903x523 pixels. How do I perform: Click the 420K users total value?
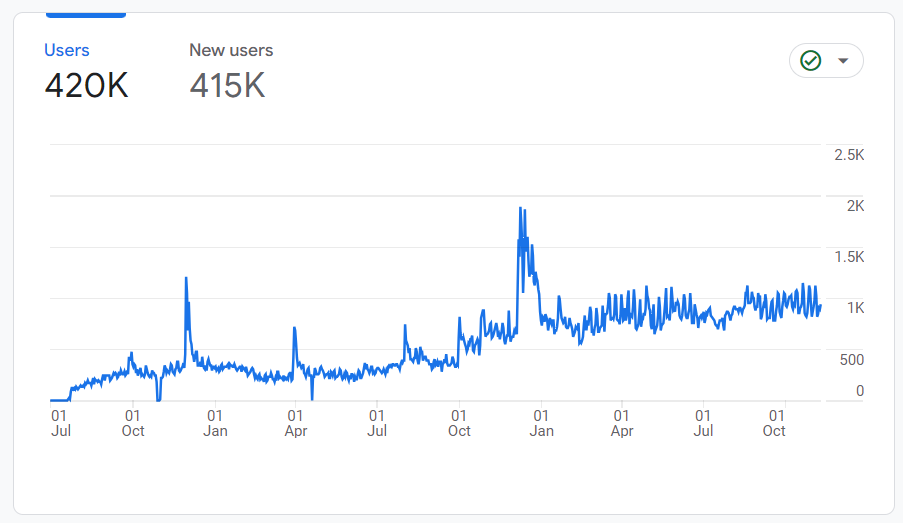[x=86, y=86]
